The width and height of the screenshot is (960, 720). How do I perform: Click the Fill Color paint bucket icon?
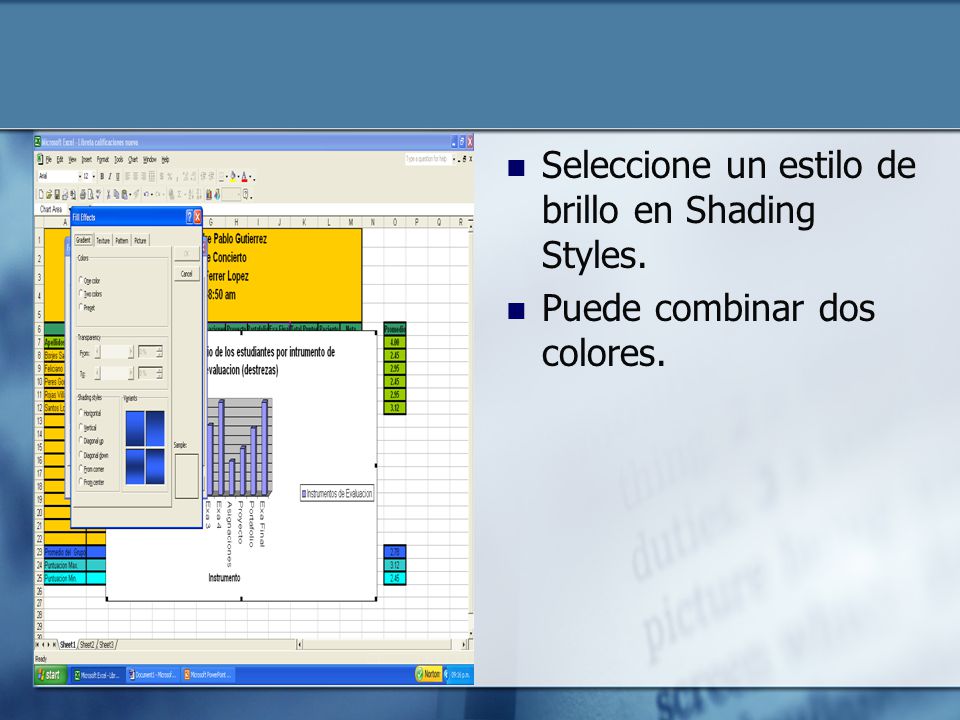[233, 177]
